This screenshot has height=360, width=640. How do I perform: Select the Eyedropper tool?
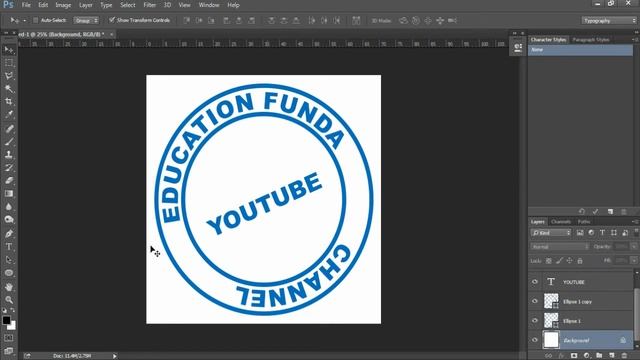click(x=9, y=114)
